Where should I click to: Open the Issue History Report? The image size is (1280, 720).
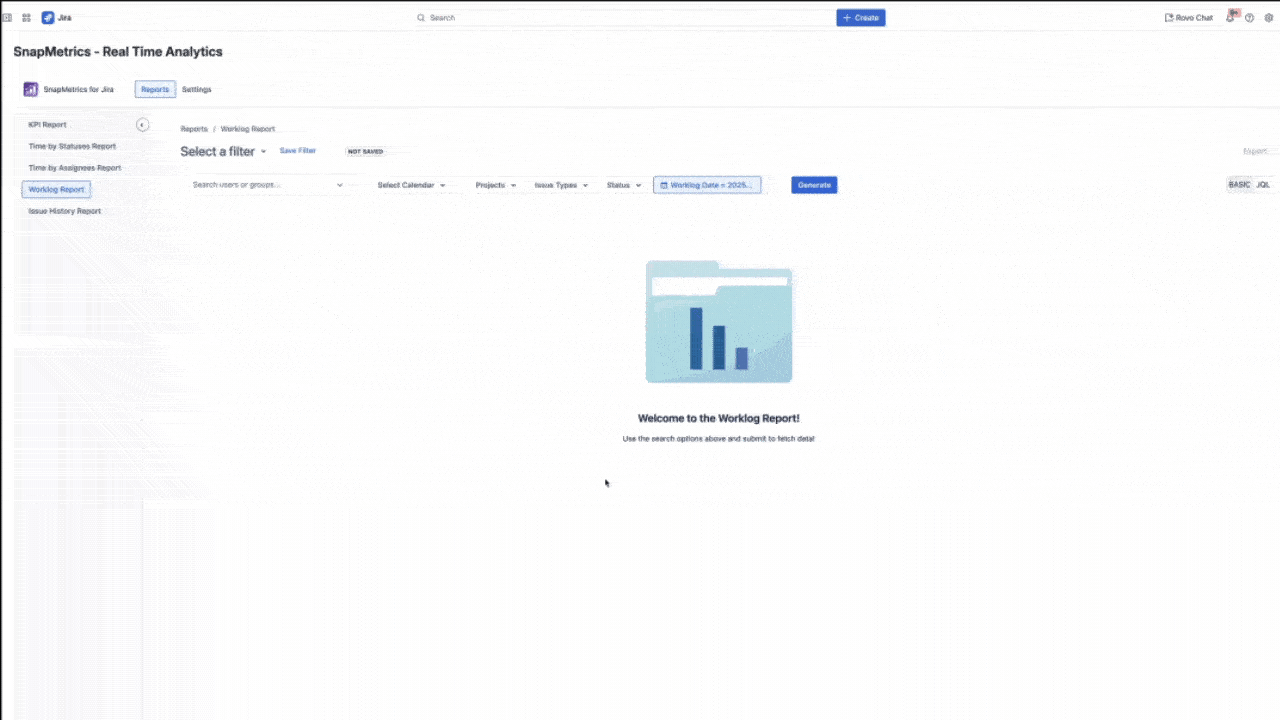click(x=65, y=211)
